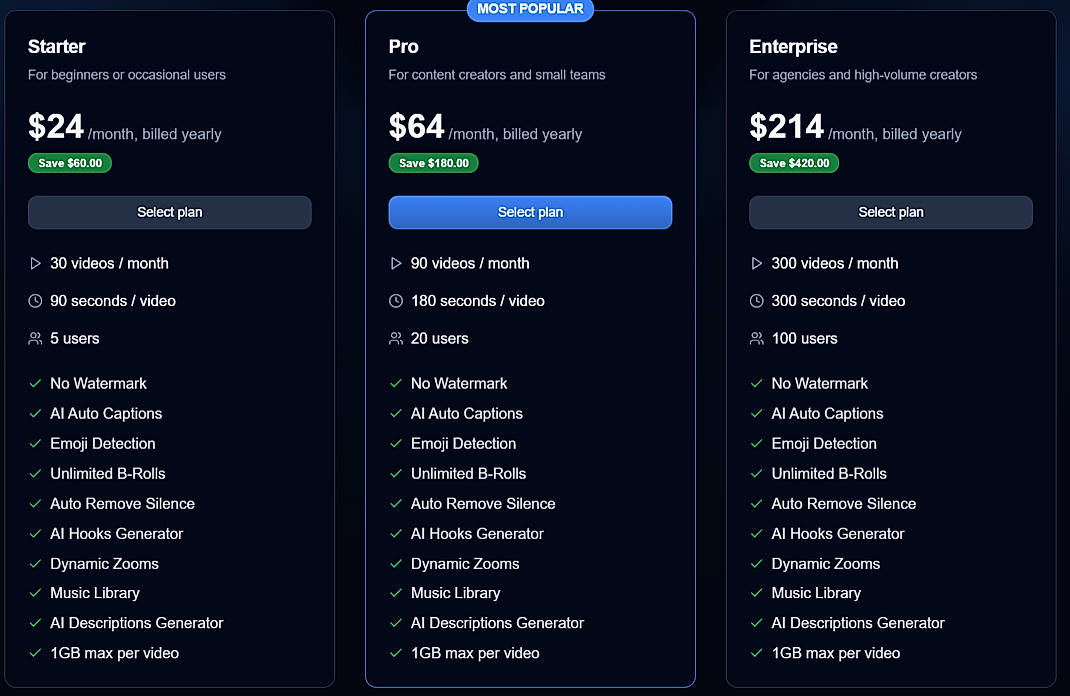Screen dimensions: 1070x696
Task: Click the play icon next to Pro's 90 videos
Action: coord(396,263)
